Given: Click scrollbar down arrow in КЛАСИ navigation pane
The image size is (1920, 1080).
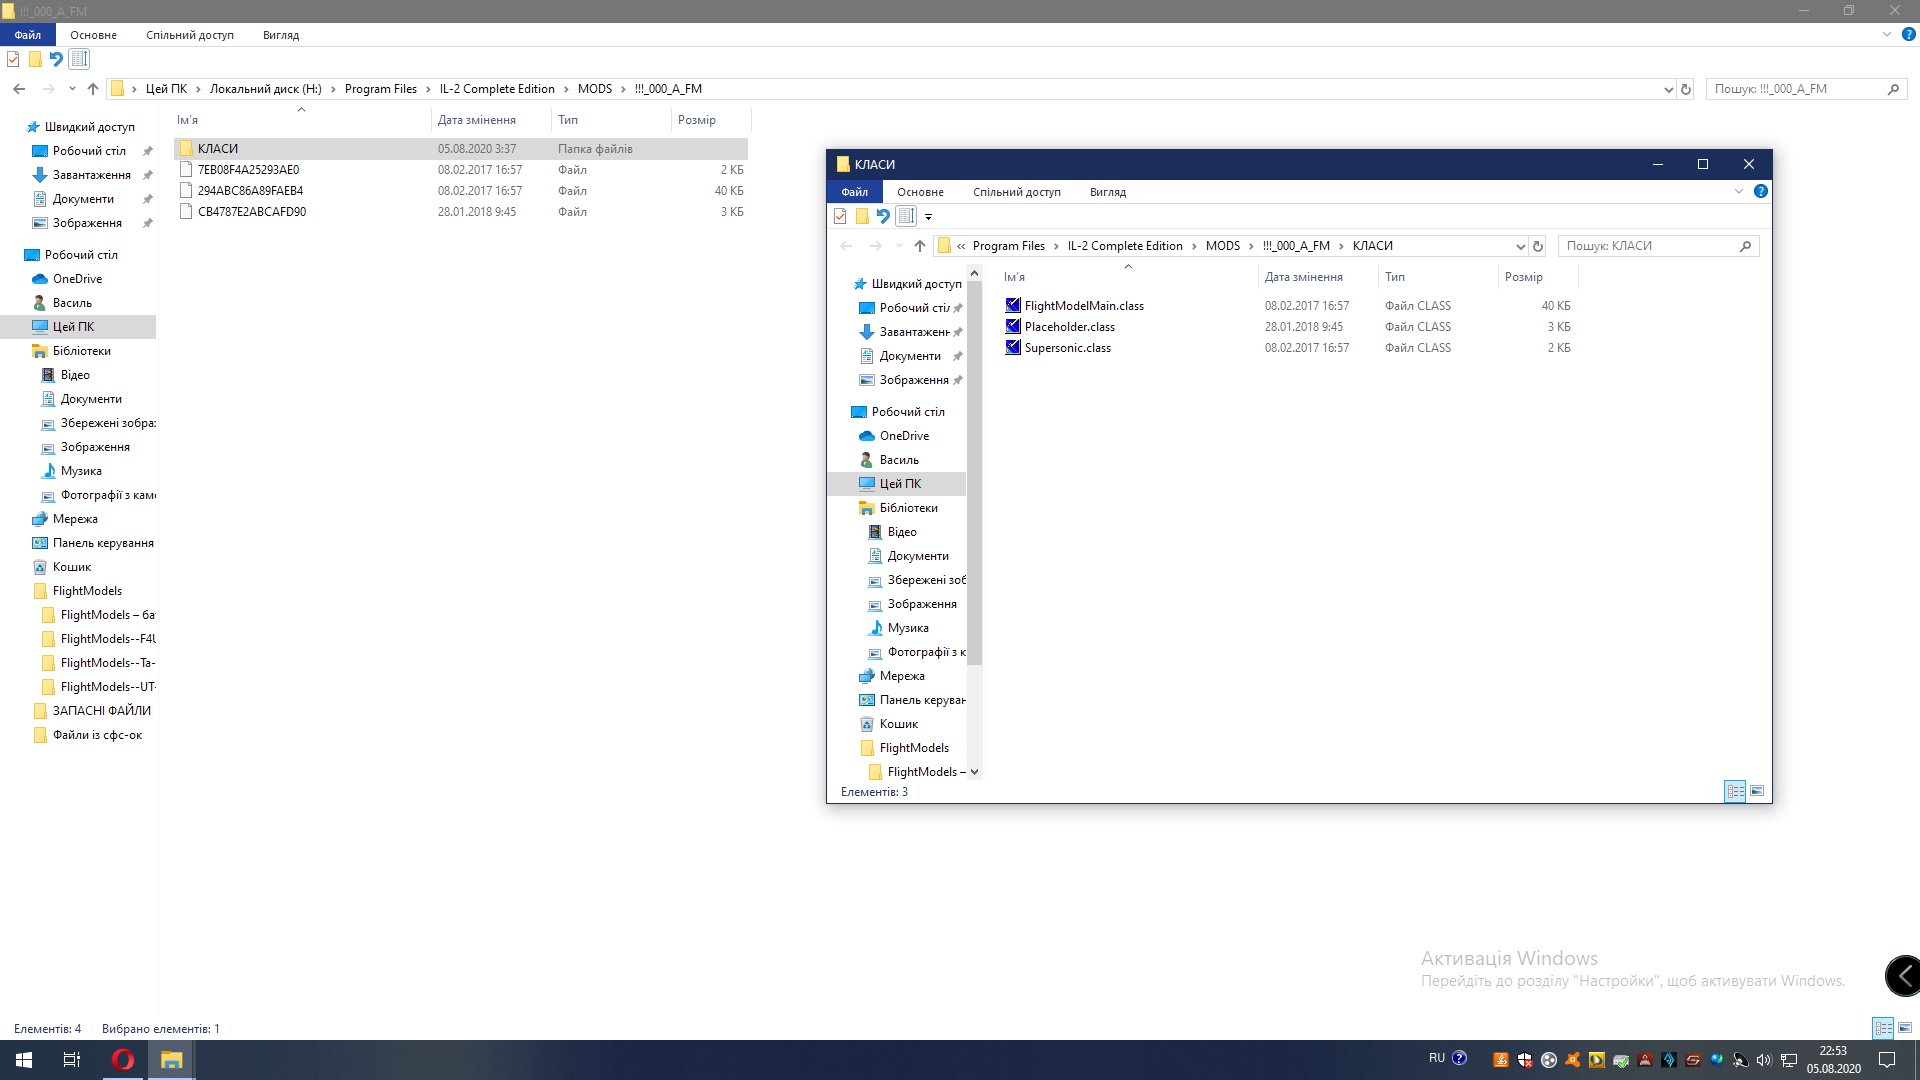Looking at the screenshot, I should pos(974,772).
